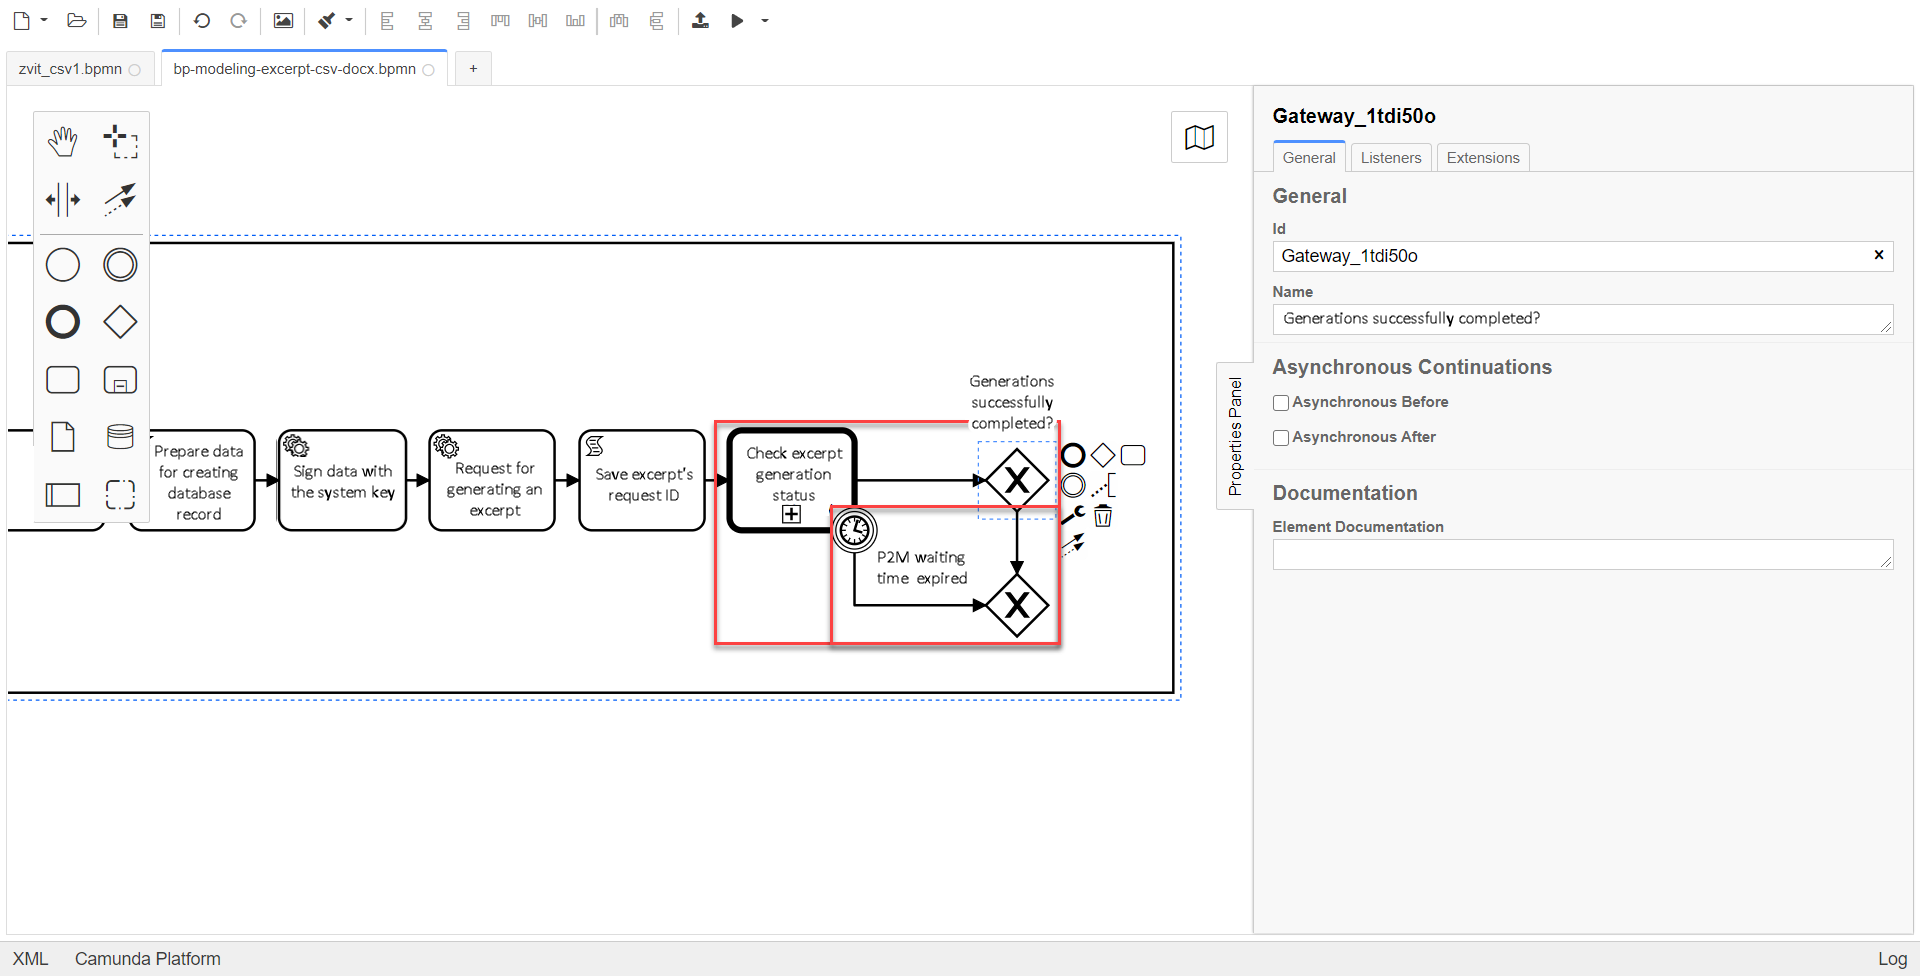Select the timer boundary event on canvas

coord(855,530)
